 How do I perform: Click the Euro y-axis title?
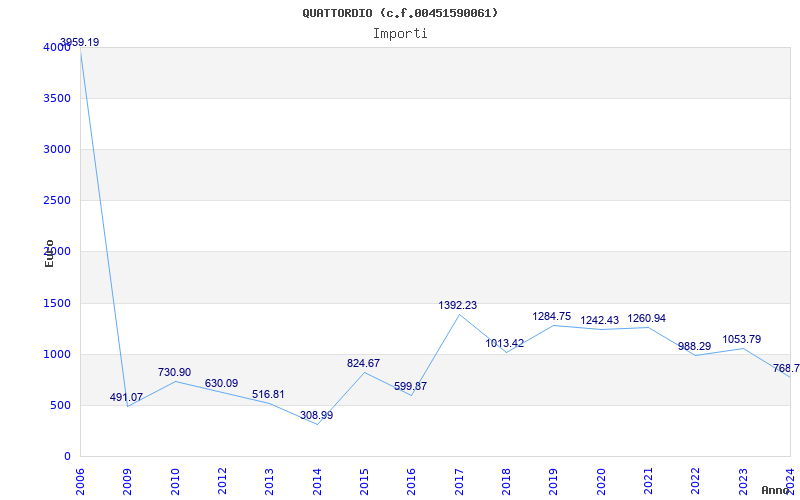pyautogui.click(x=49, y=253)
